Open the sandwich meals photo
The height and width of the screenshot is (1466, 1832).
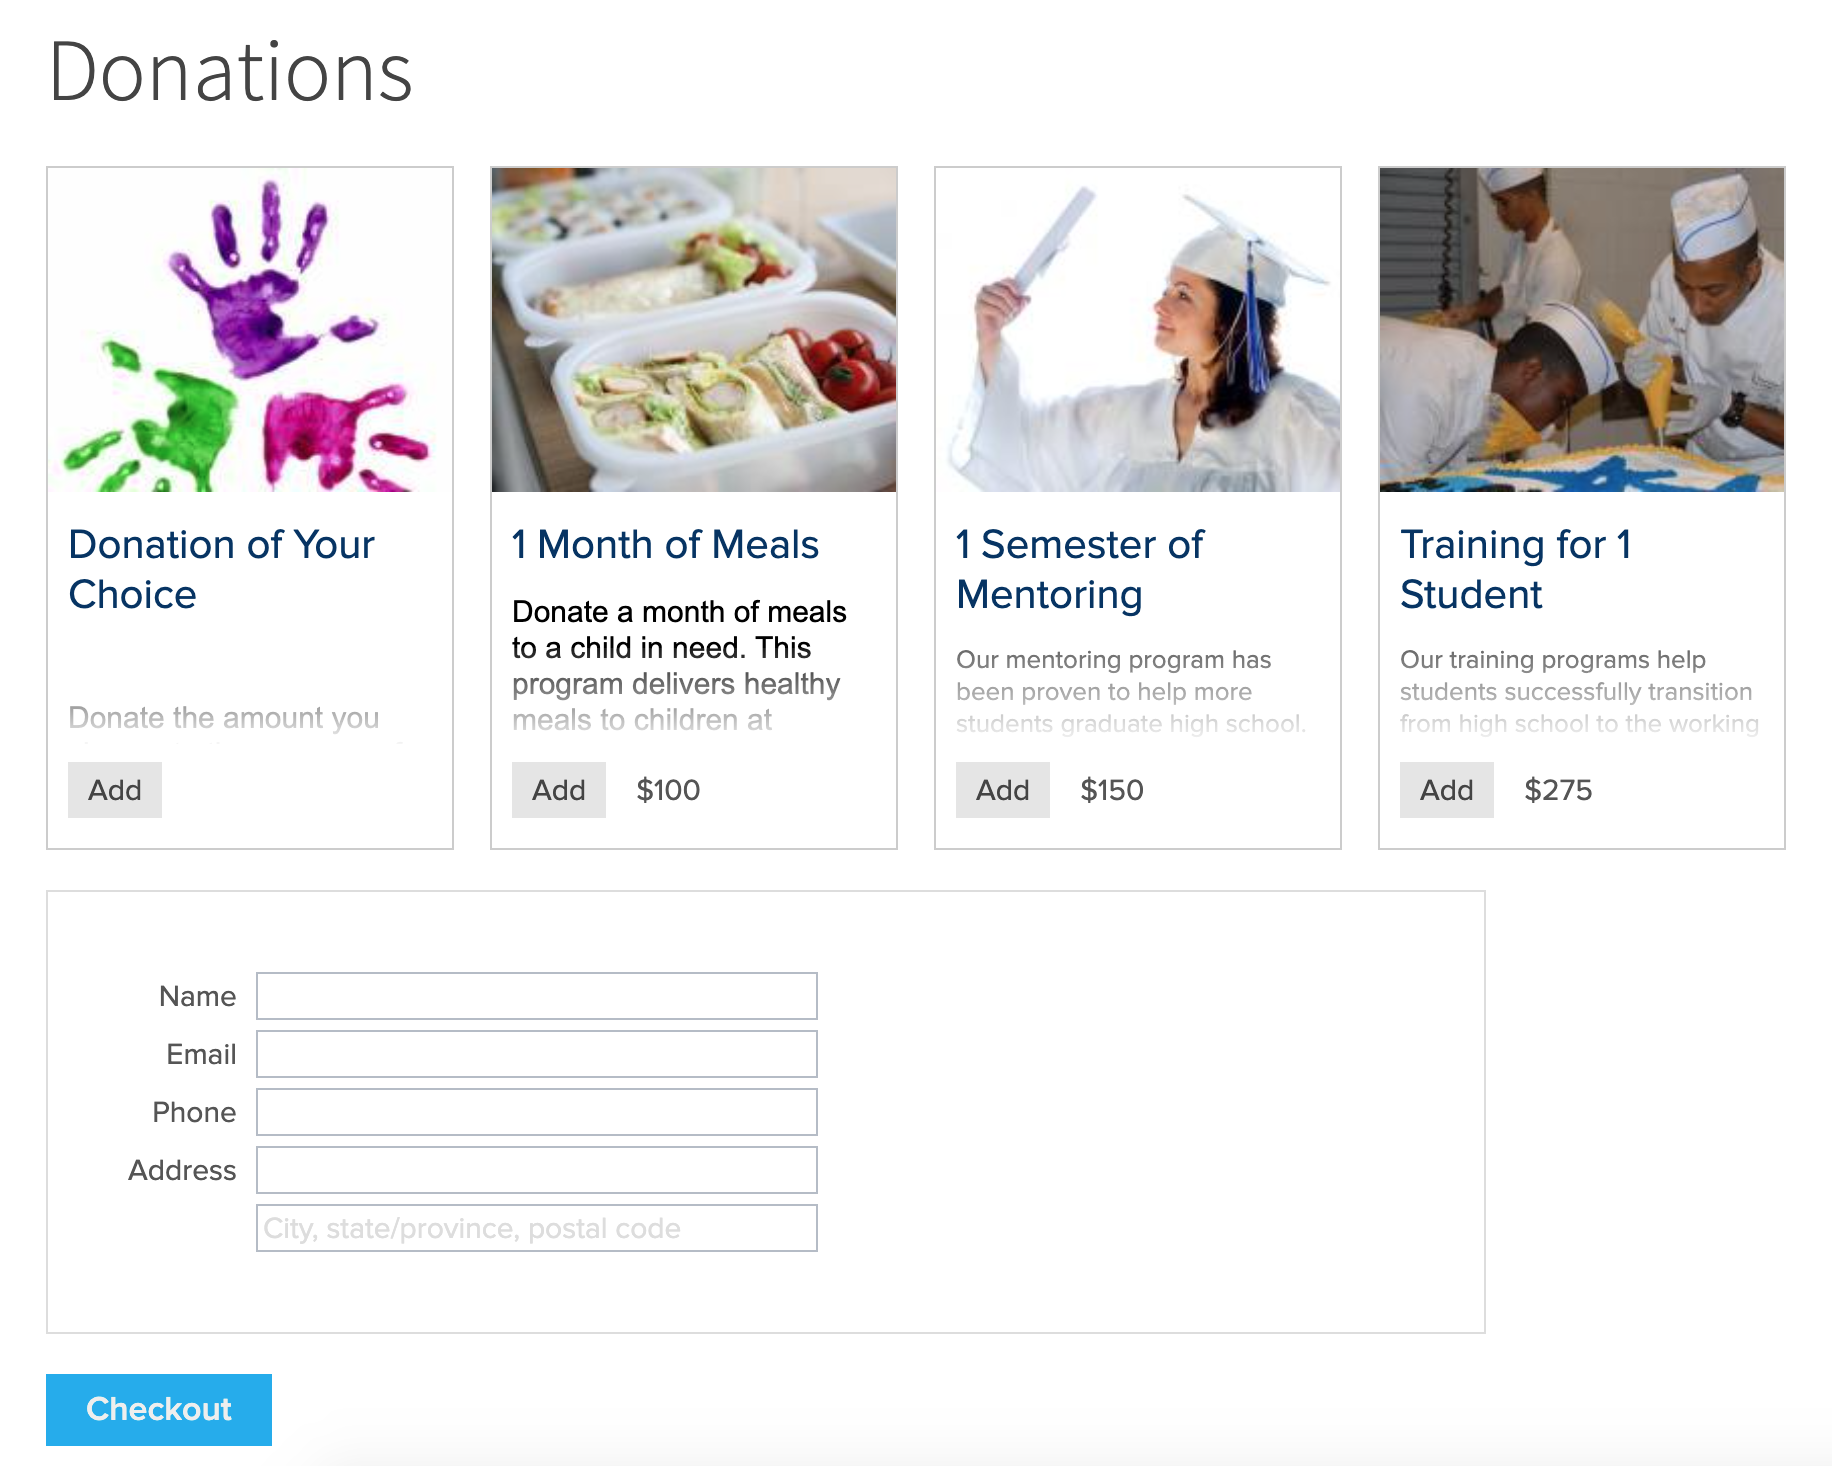coord(694,330)
